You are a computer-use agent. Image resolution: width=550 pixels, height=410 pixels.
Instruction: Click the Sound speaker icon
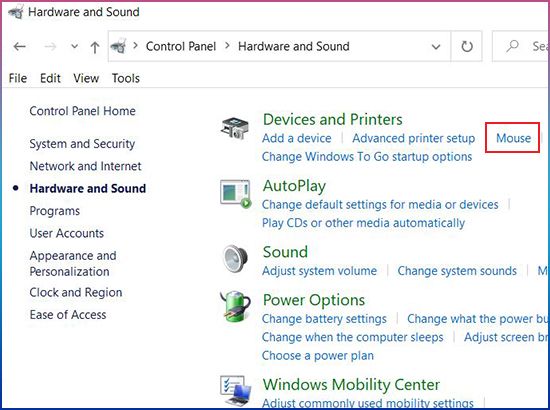click(235, 259)
